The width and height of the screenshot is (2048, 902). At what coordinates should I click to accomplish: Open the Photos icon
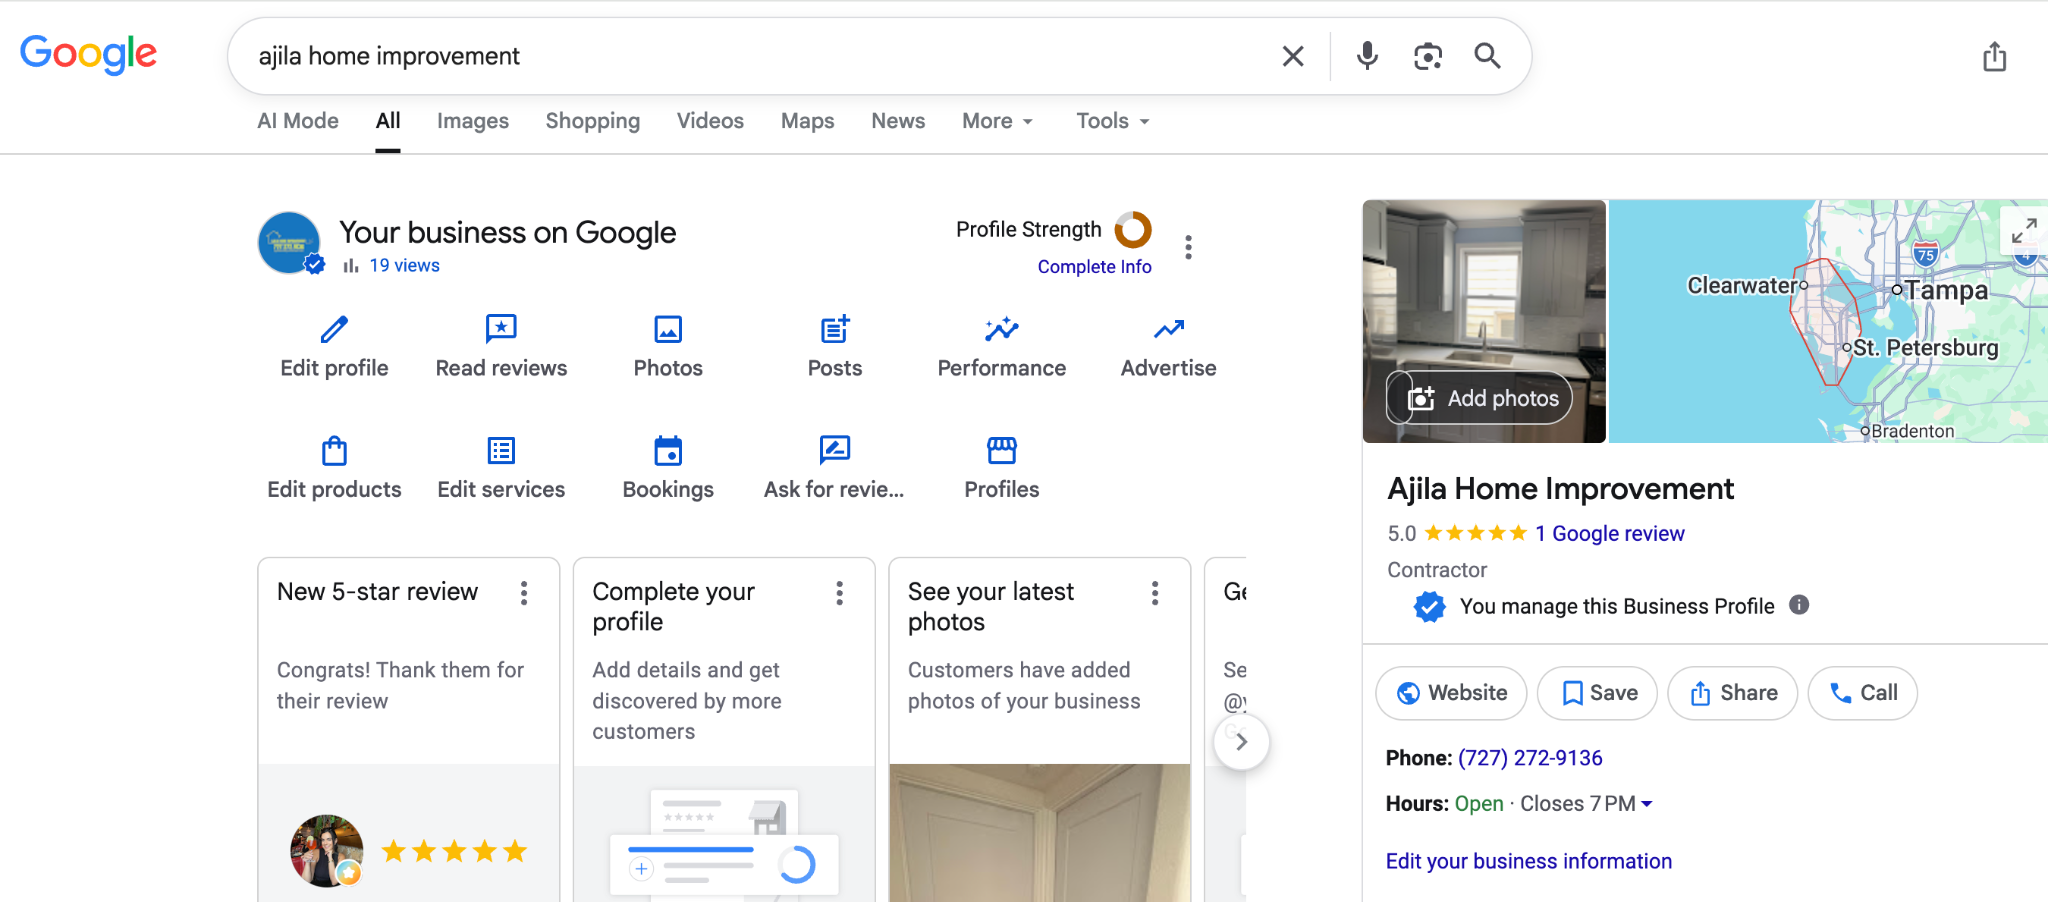click(668, 329)
